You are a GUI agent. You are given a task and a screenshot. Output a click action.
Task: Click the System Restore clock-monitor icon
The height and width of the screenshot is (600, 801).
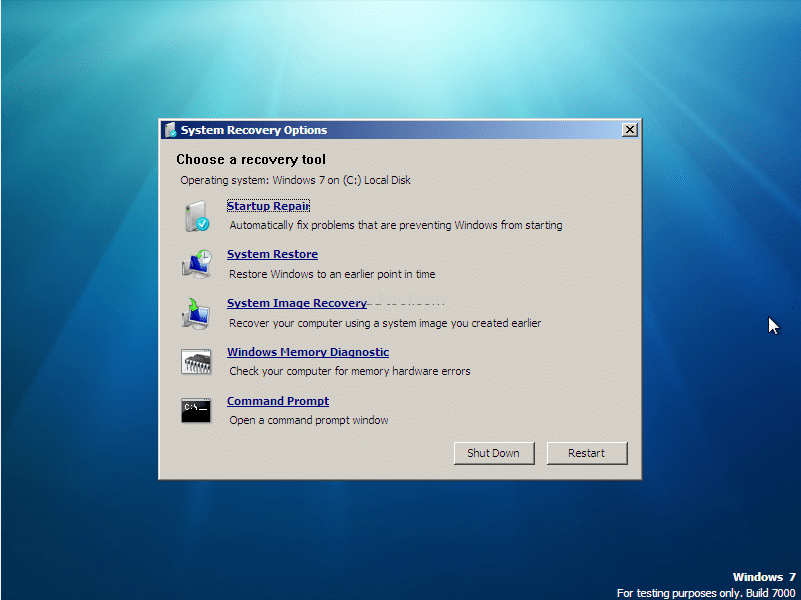click(197, 264)
